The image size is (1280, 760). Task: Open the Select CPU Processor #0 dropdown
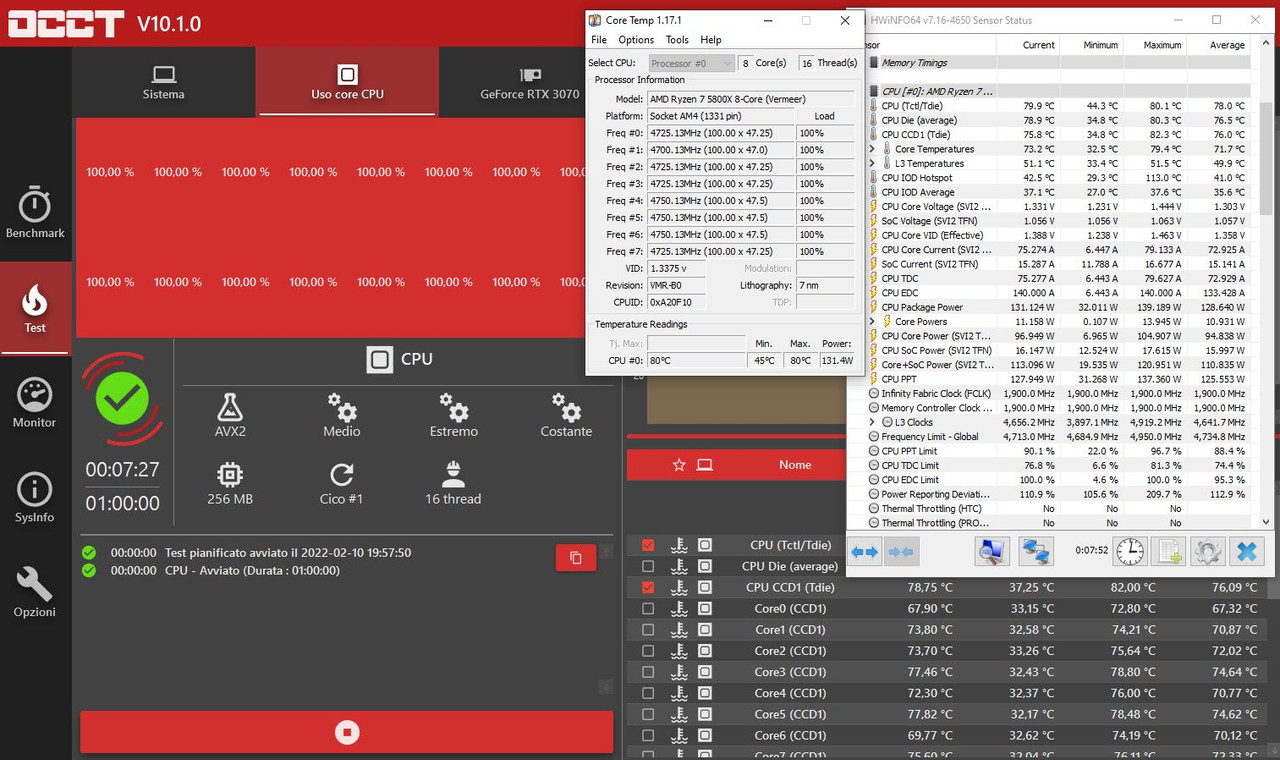[x=690, y=63]
